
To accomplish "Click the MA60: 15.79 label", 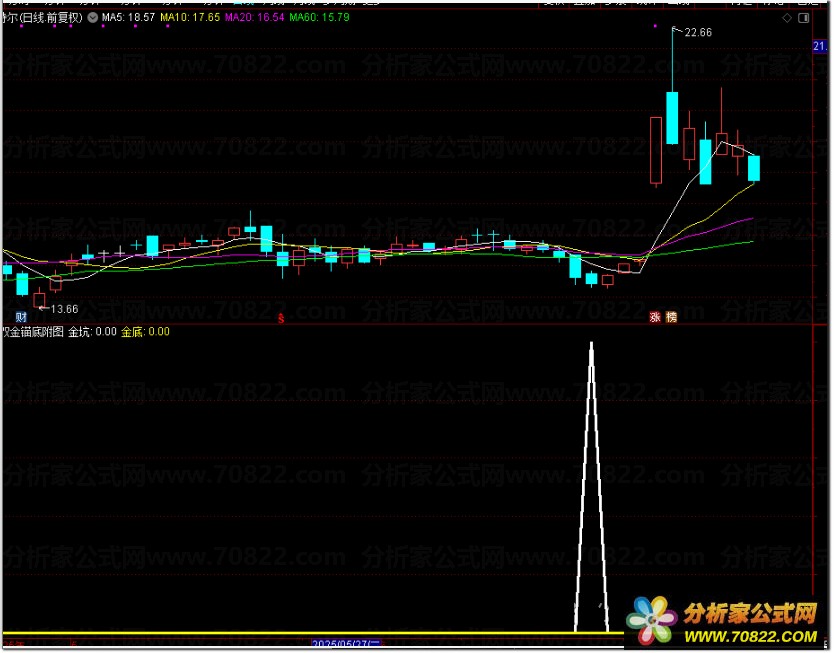I will [x=320, y=18].
